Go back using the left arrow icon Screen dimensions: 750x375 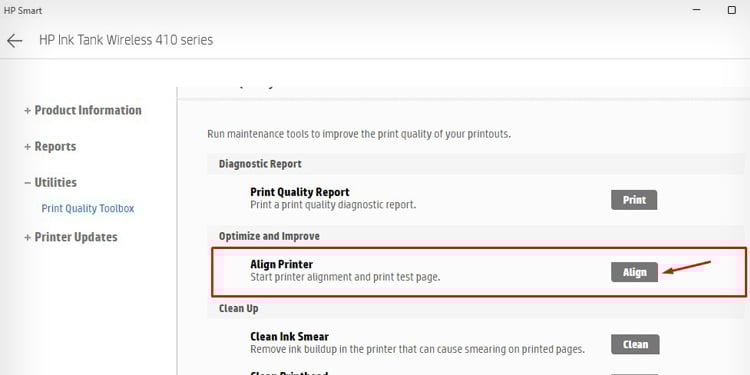(x=14, y=41)
